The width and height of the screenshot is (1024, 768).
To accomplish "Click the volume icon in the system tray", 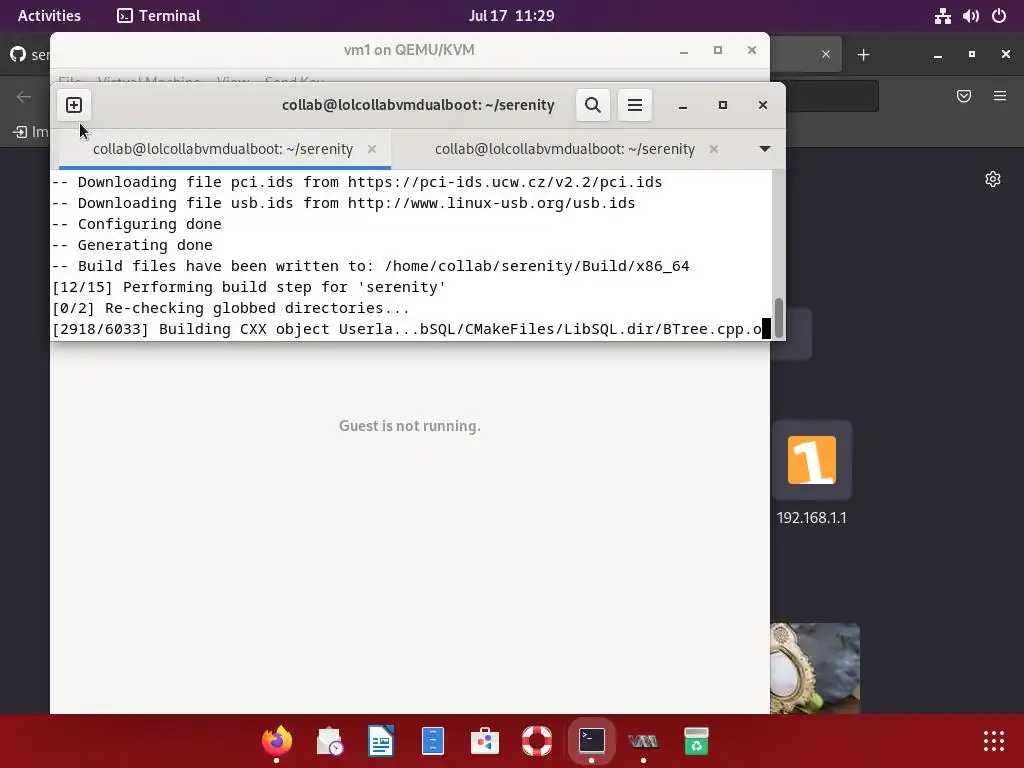I will point(971,16).
